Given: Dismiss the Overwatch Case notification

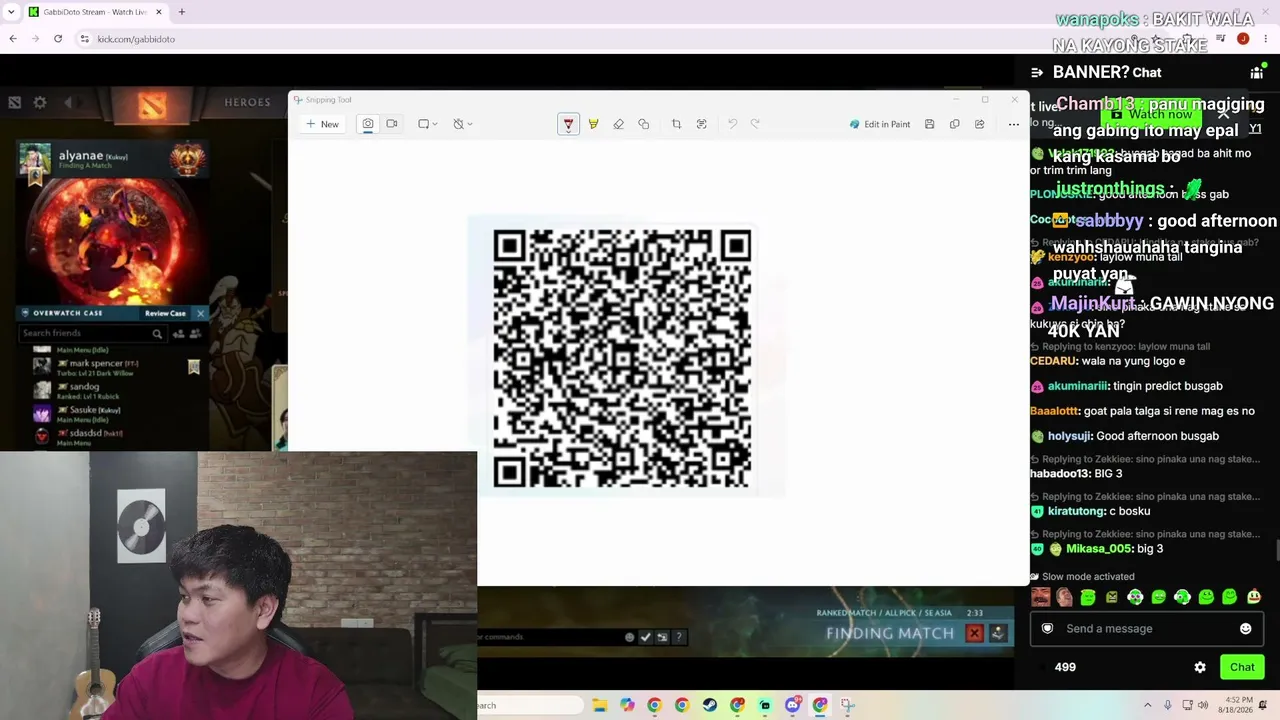Looking at the screenshot, I should (x=200, y=313).
